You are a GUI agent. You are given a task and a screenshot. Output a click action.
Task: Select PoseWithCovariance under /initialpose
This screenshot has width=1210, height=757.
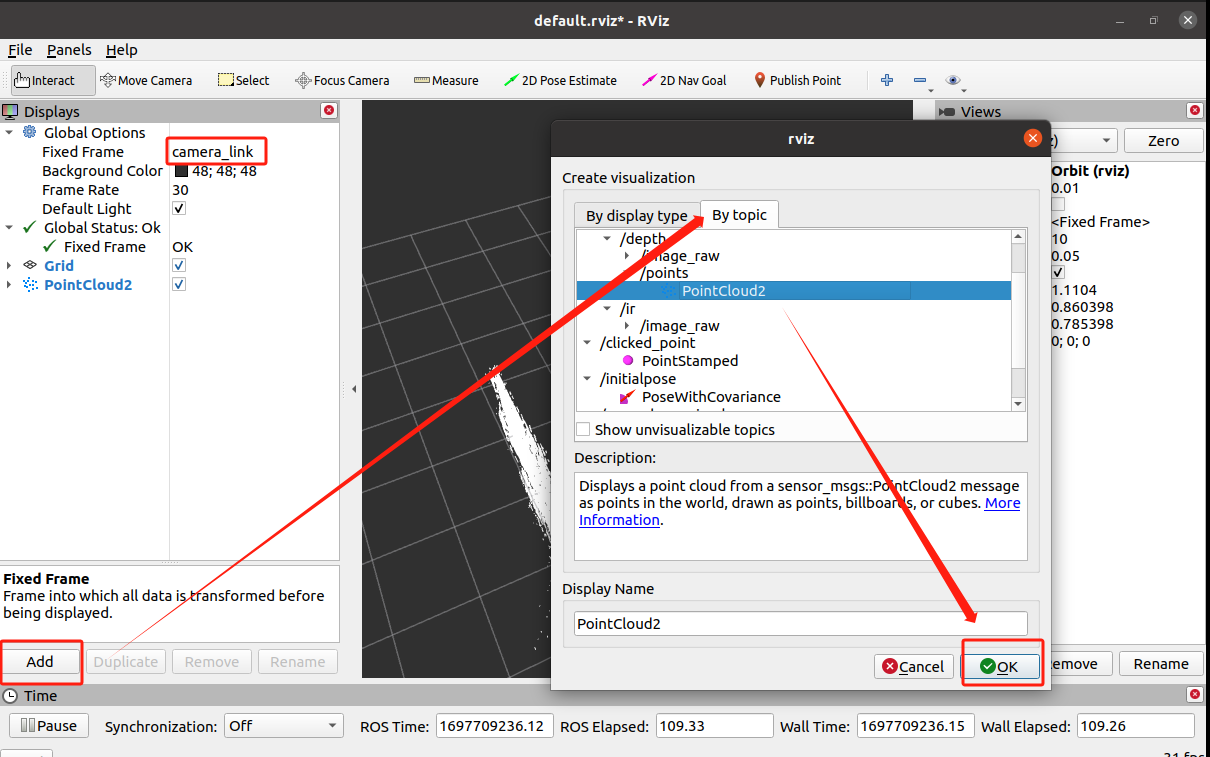pyautogui.click(x=711, y=397)
